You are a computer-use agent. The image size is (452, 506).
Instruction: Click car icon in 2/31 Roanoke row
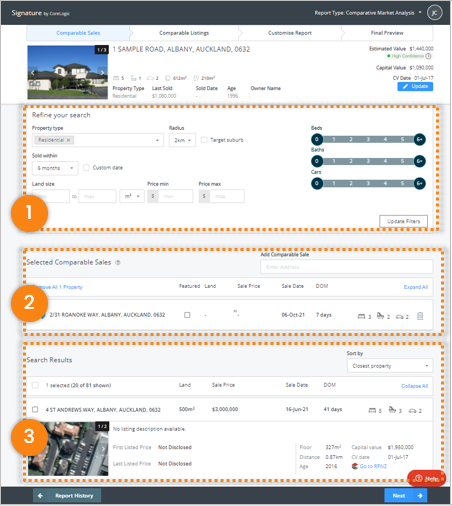coord(399,317)
